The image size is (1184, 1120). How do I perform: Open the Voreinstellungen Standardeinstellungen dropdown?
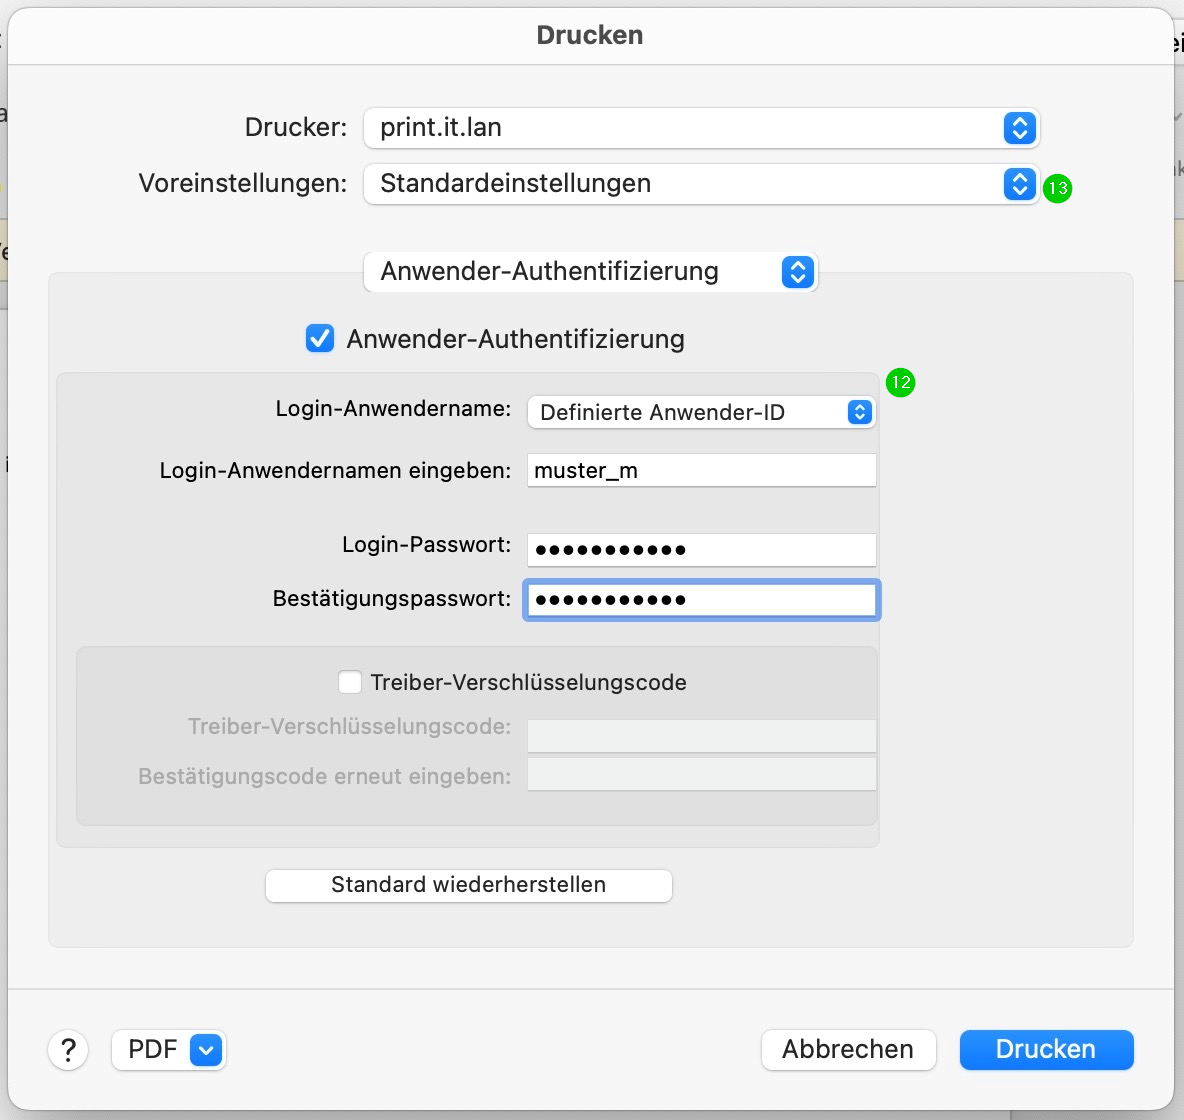coord(680,184)
